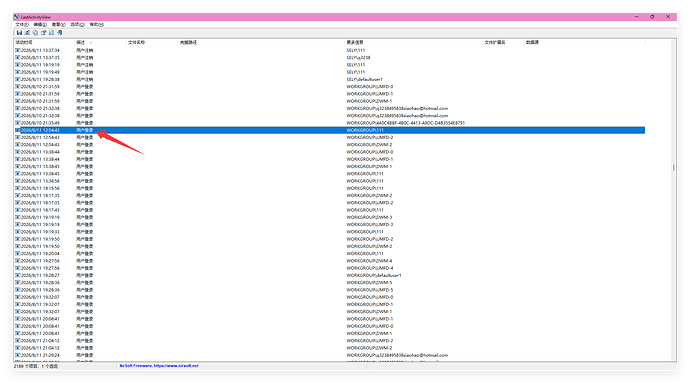
Task: Open the 文件(F) menu
Action: (x=22, y=25)
